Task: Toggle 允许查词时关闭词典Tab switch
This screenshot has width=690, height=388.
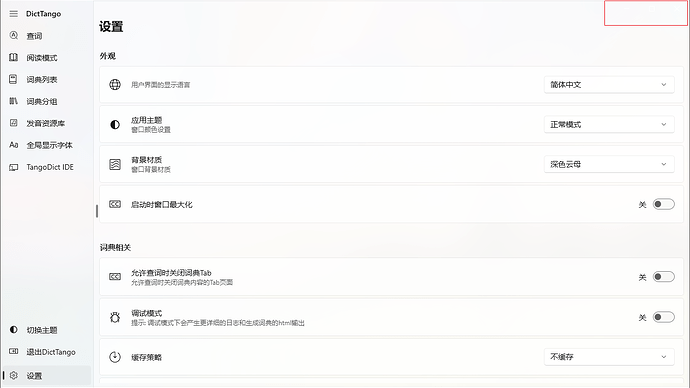Action: coord(663,277)
